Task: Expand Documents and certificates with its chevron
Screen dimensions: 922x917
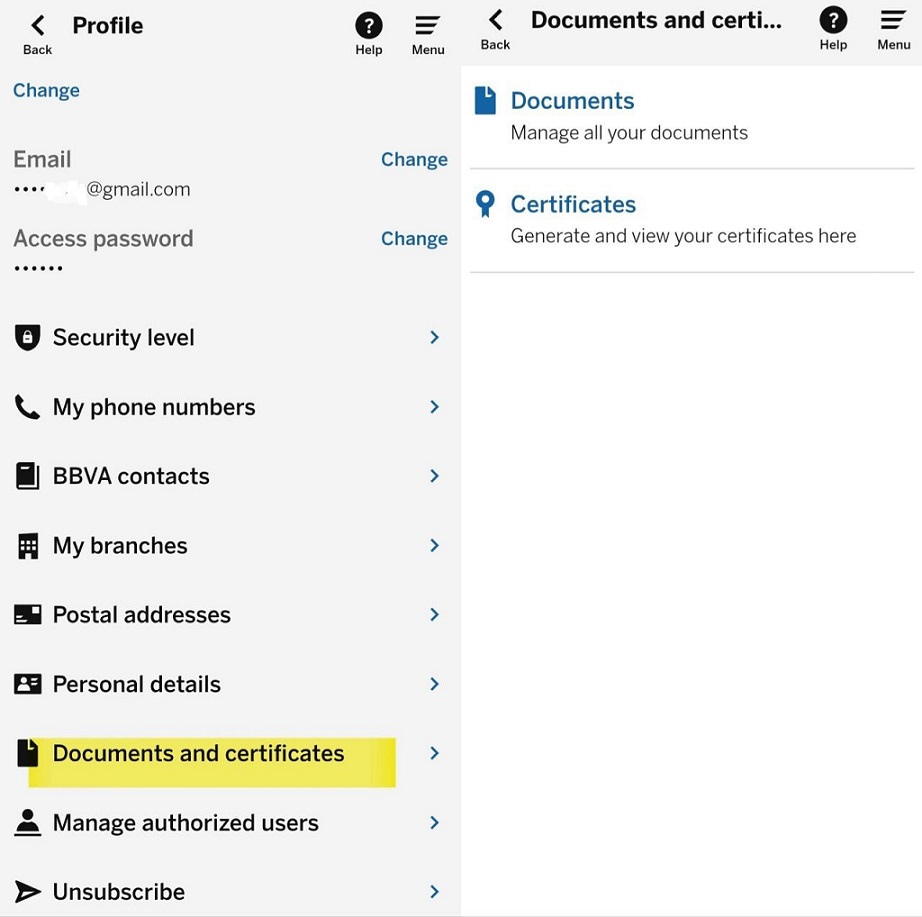Action: [435, 753]
